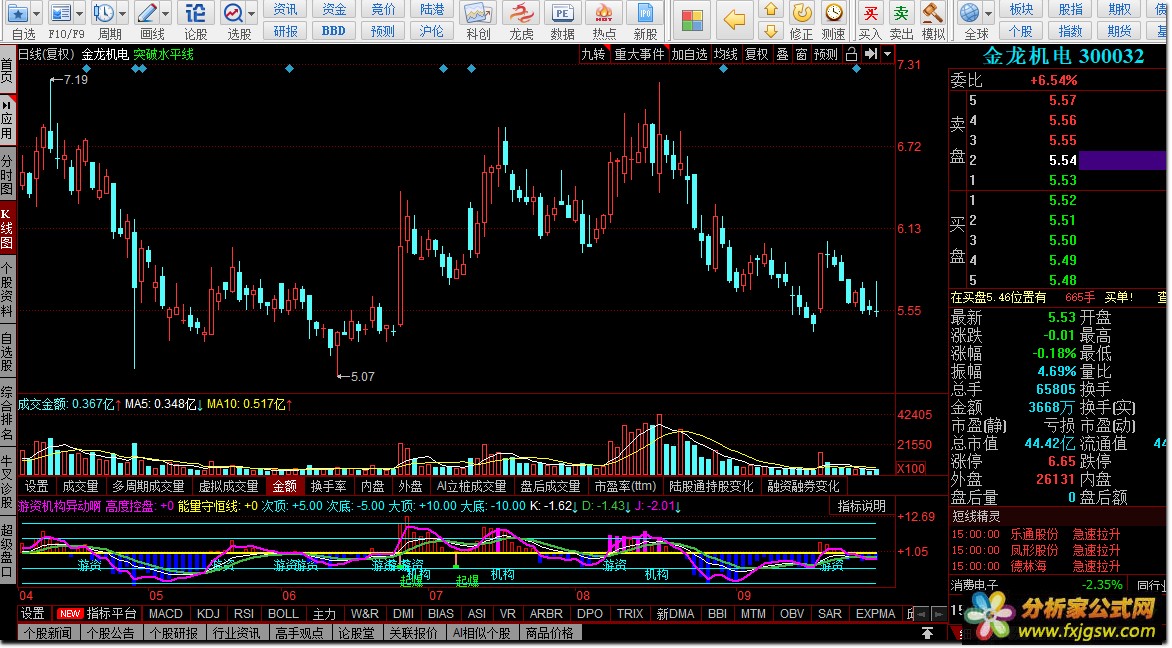Expand the 选股 dropdown arrow
The image size is (1172, 648).
pos(251,13)
